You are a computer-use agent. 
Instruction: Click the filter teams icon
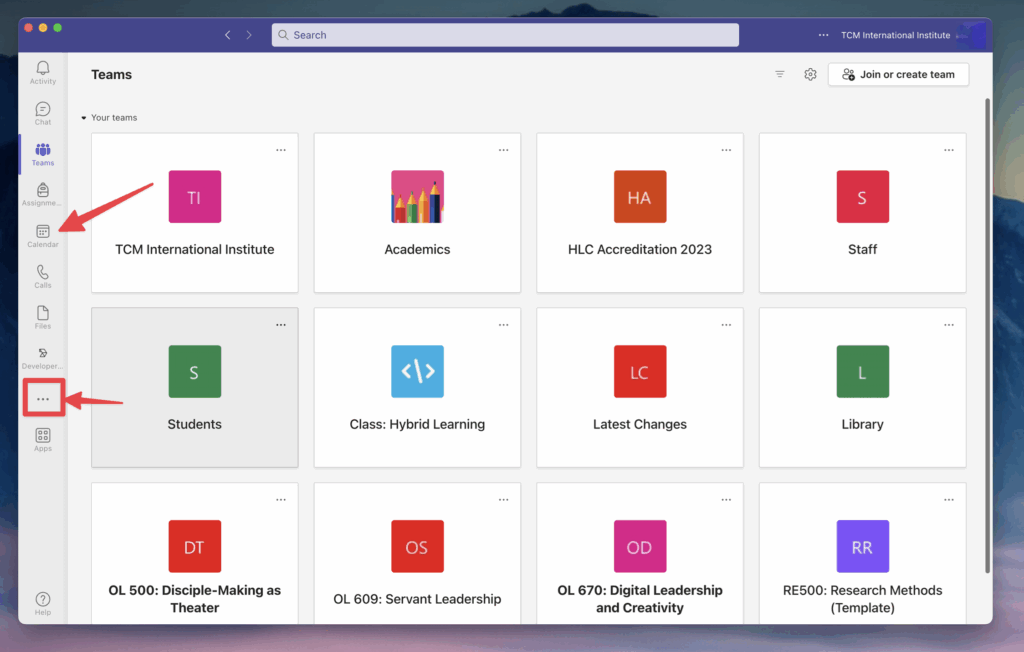(780, 75)
